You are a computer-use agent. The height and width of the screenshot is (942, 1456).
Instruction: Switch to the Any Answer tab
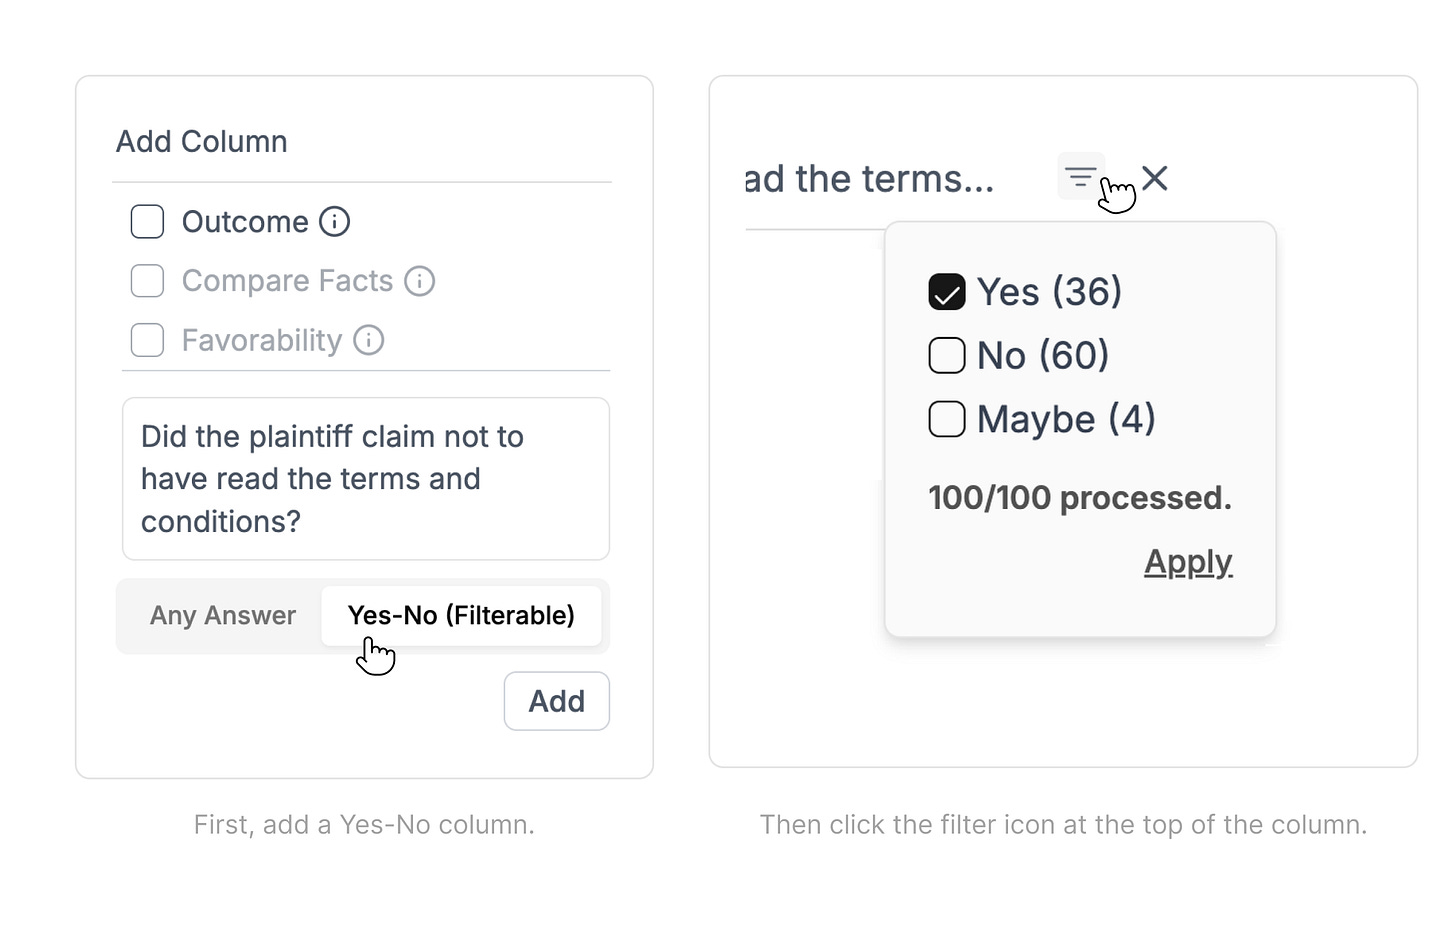tap(222, 616)
